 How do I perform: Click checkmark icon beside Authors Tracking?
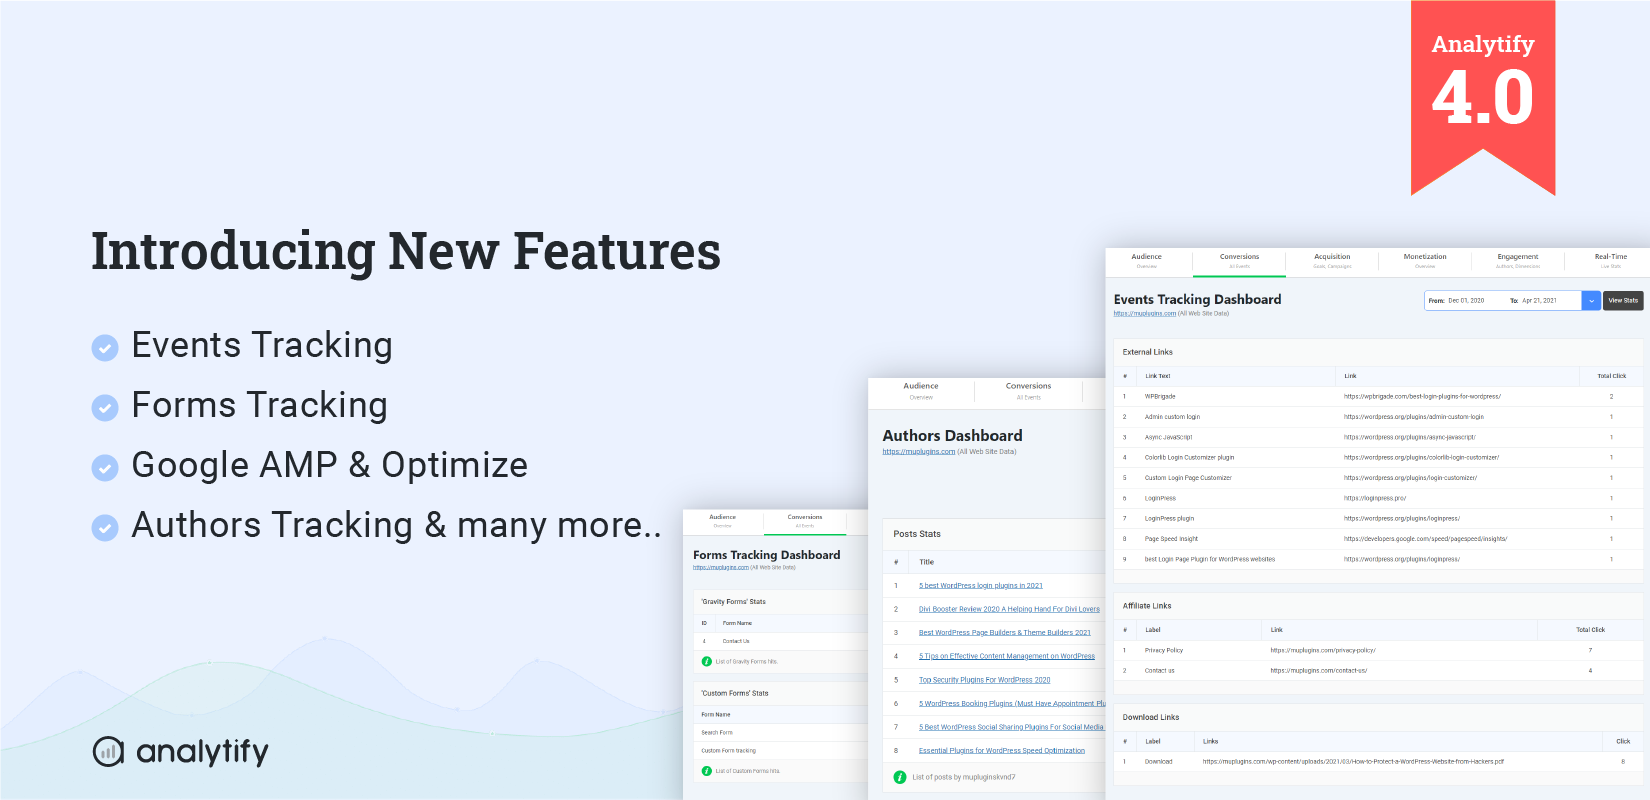tap(105, 527)
